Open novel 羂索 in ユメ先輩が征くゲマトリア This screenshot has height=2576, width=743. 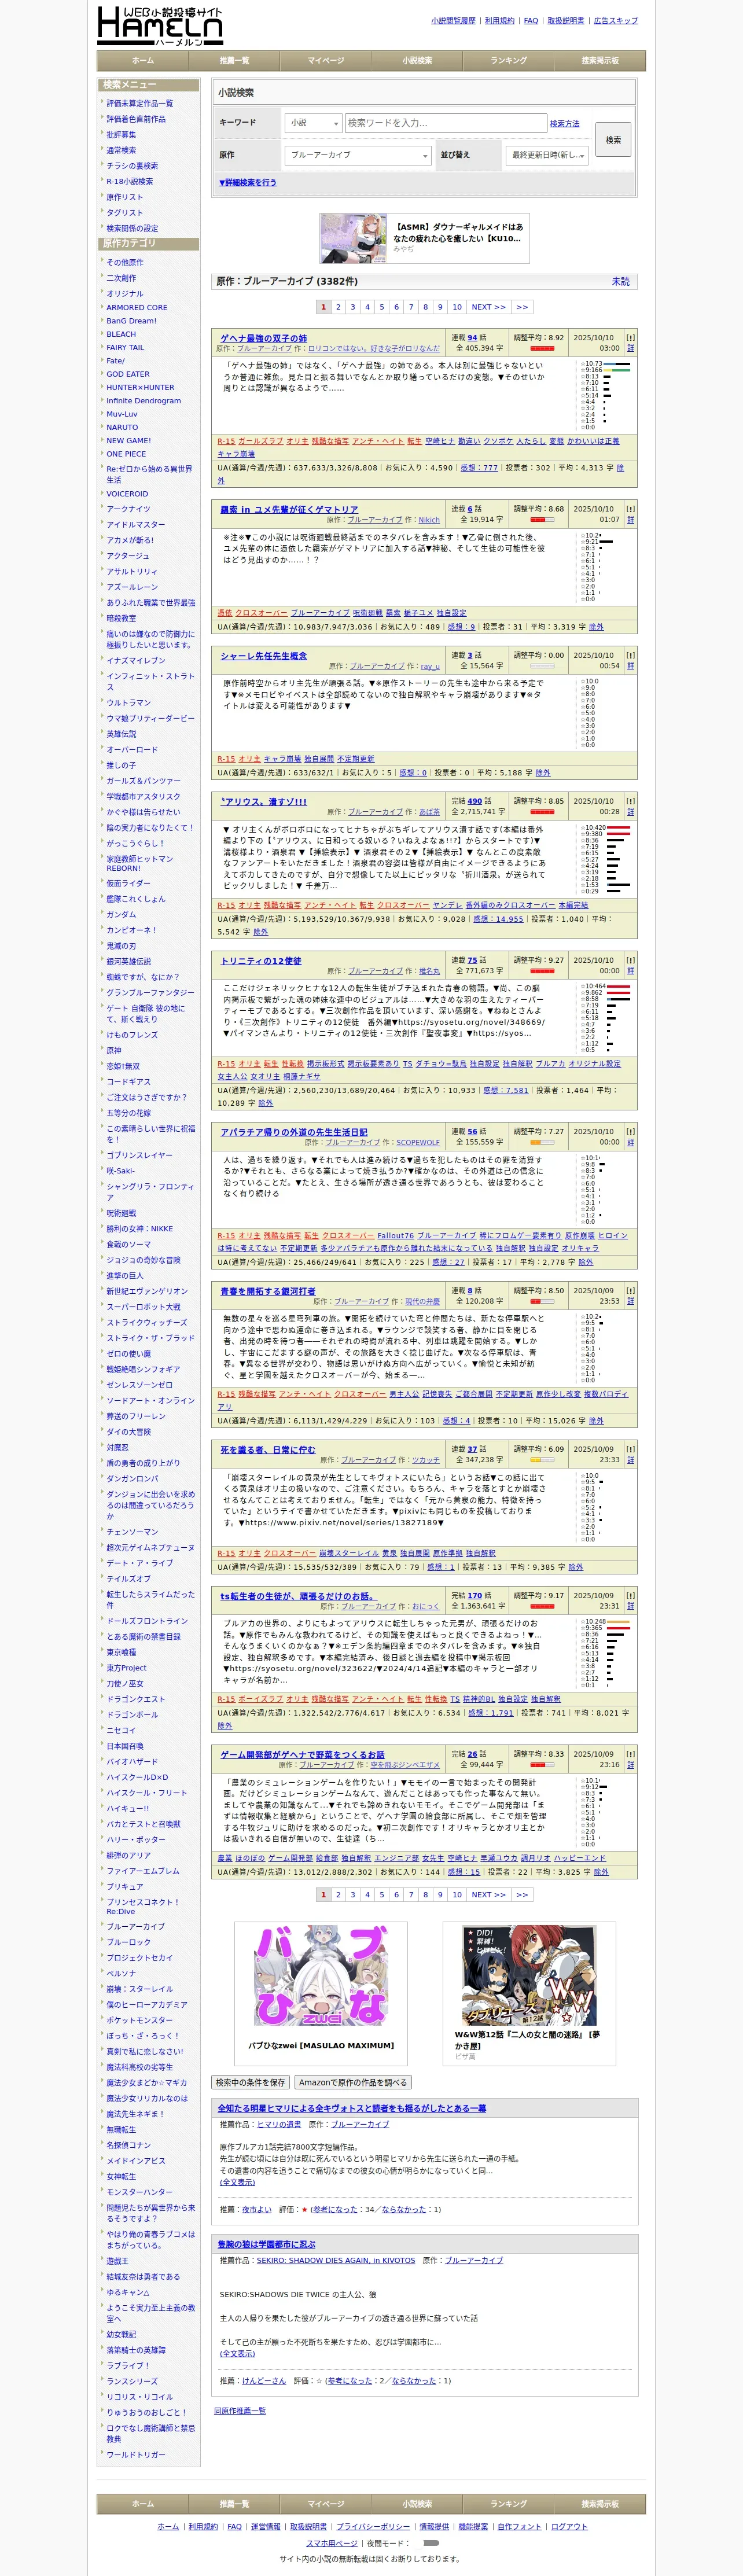click(x=289, y=509)
